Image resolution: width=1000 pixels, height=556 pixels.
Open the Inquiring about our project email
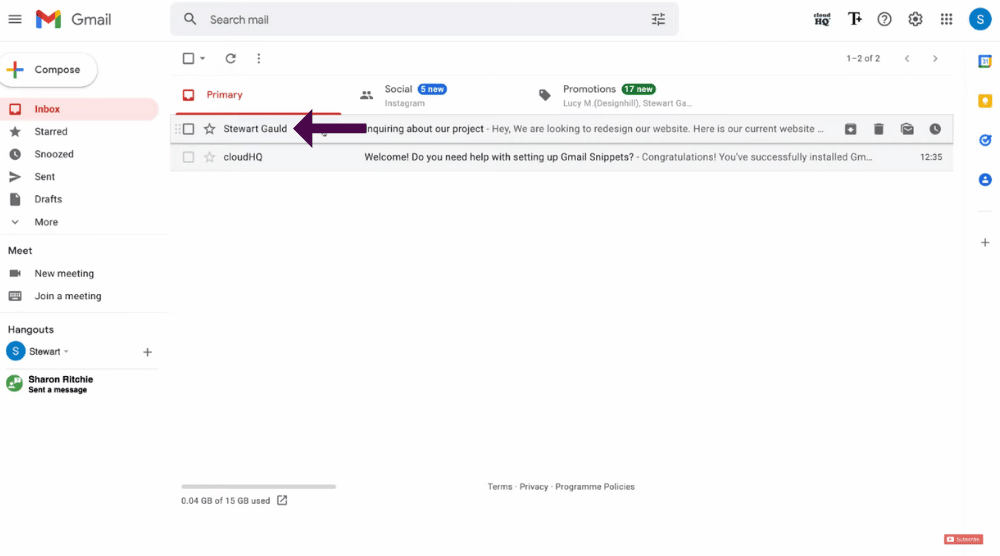(x=561, y=129)
